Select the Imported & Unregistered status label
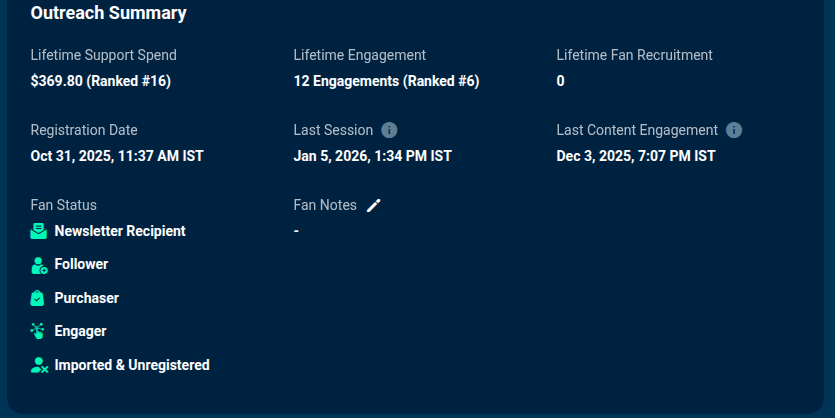 pos(132,365)
